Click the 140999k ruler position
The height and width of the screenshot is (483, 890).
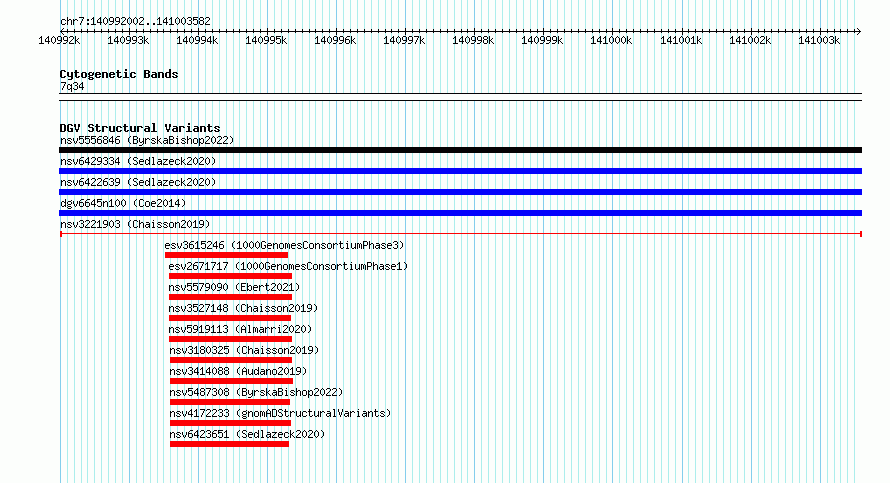tap(543, 40)
